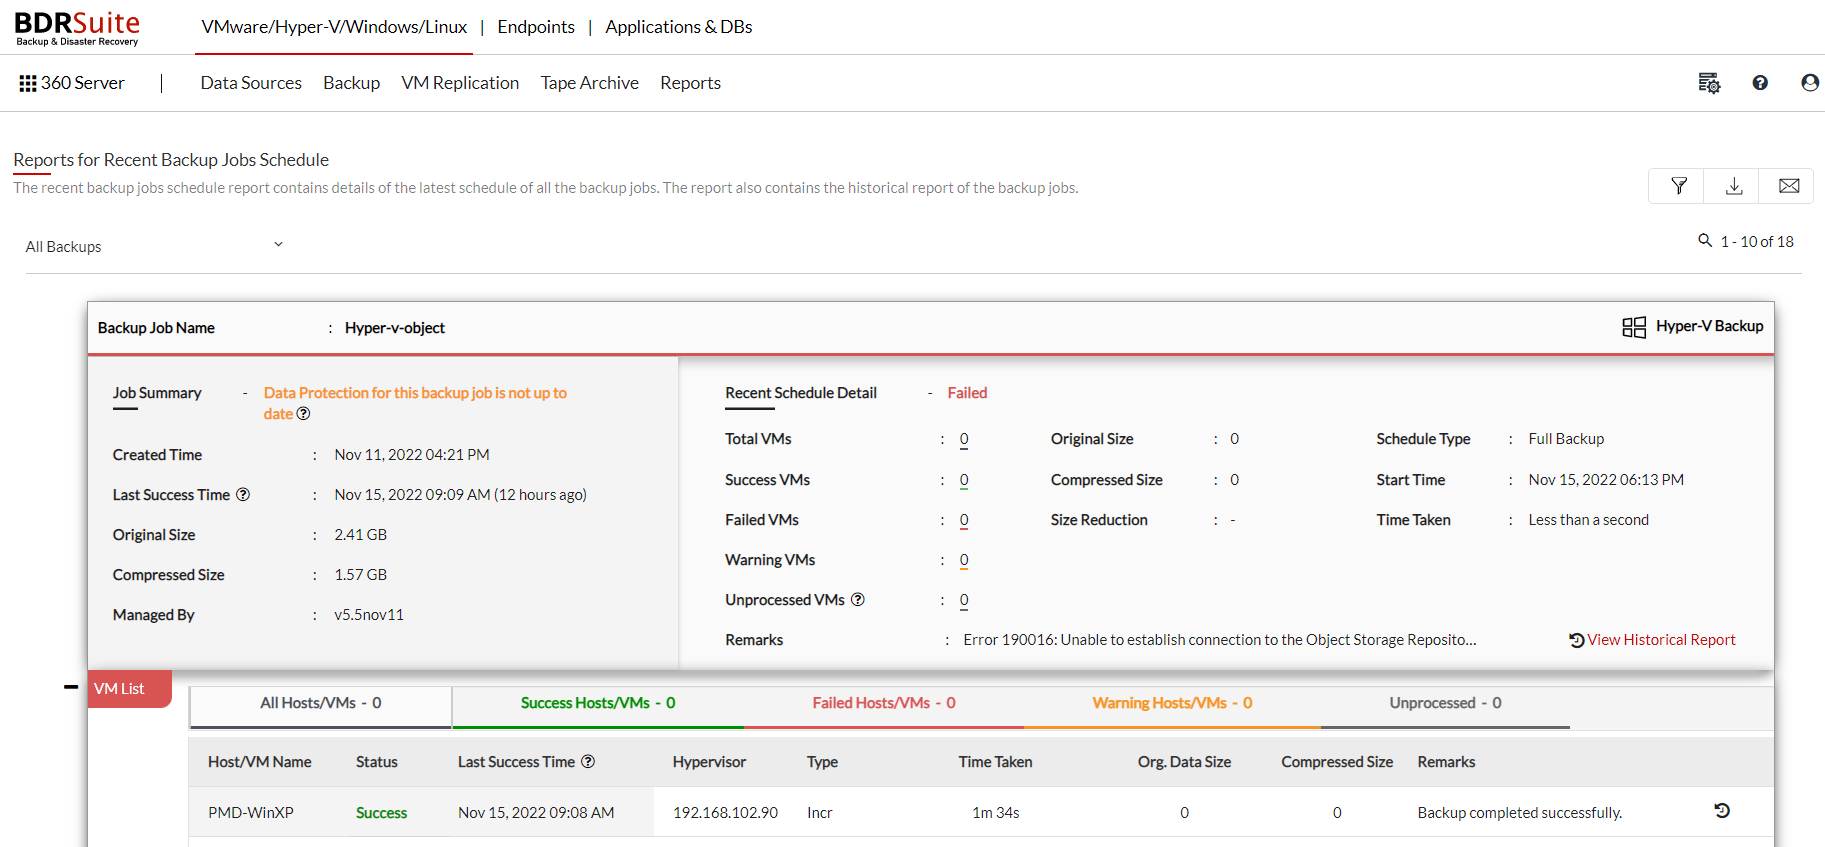This screenshot has width=1825, height=847.
Task: Open the Tape Archive menu
Action: tap(590, 83)
